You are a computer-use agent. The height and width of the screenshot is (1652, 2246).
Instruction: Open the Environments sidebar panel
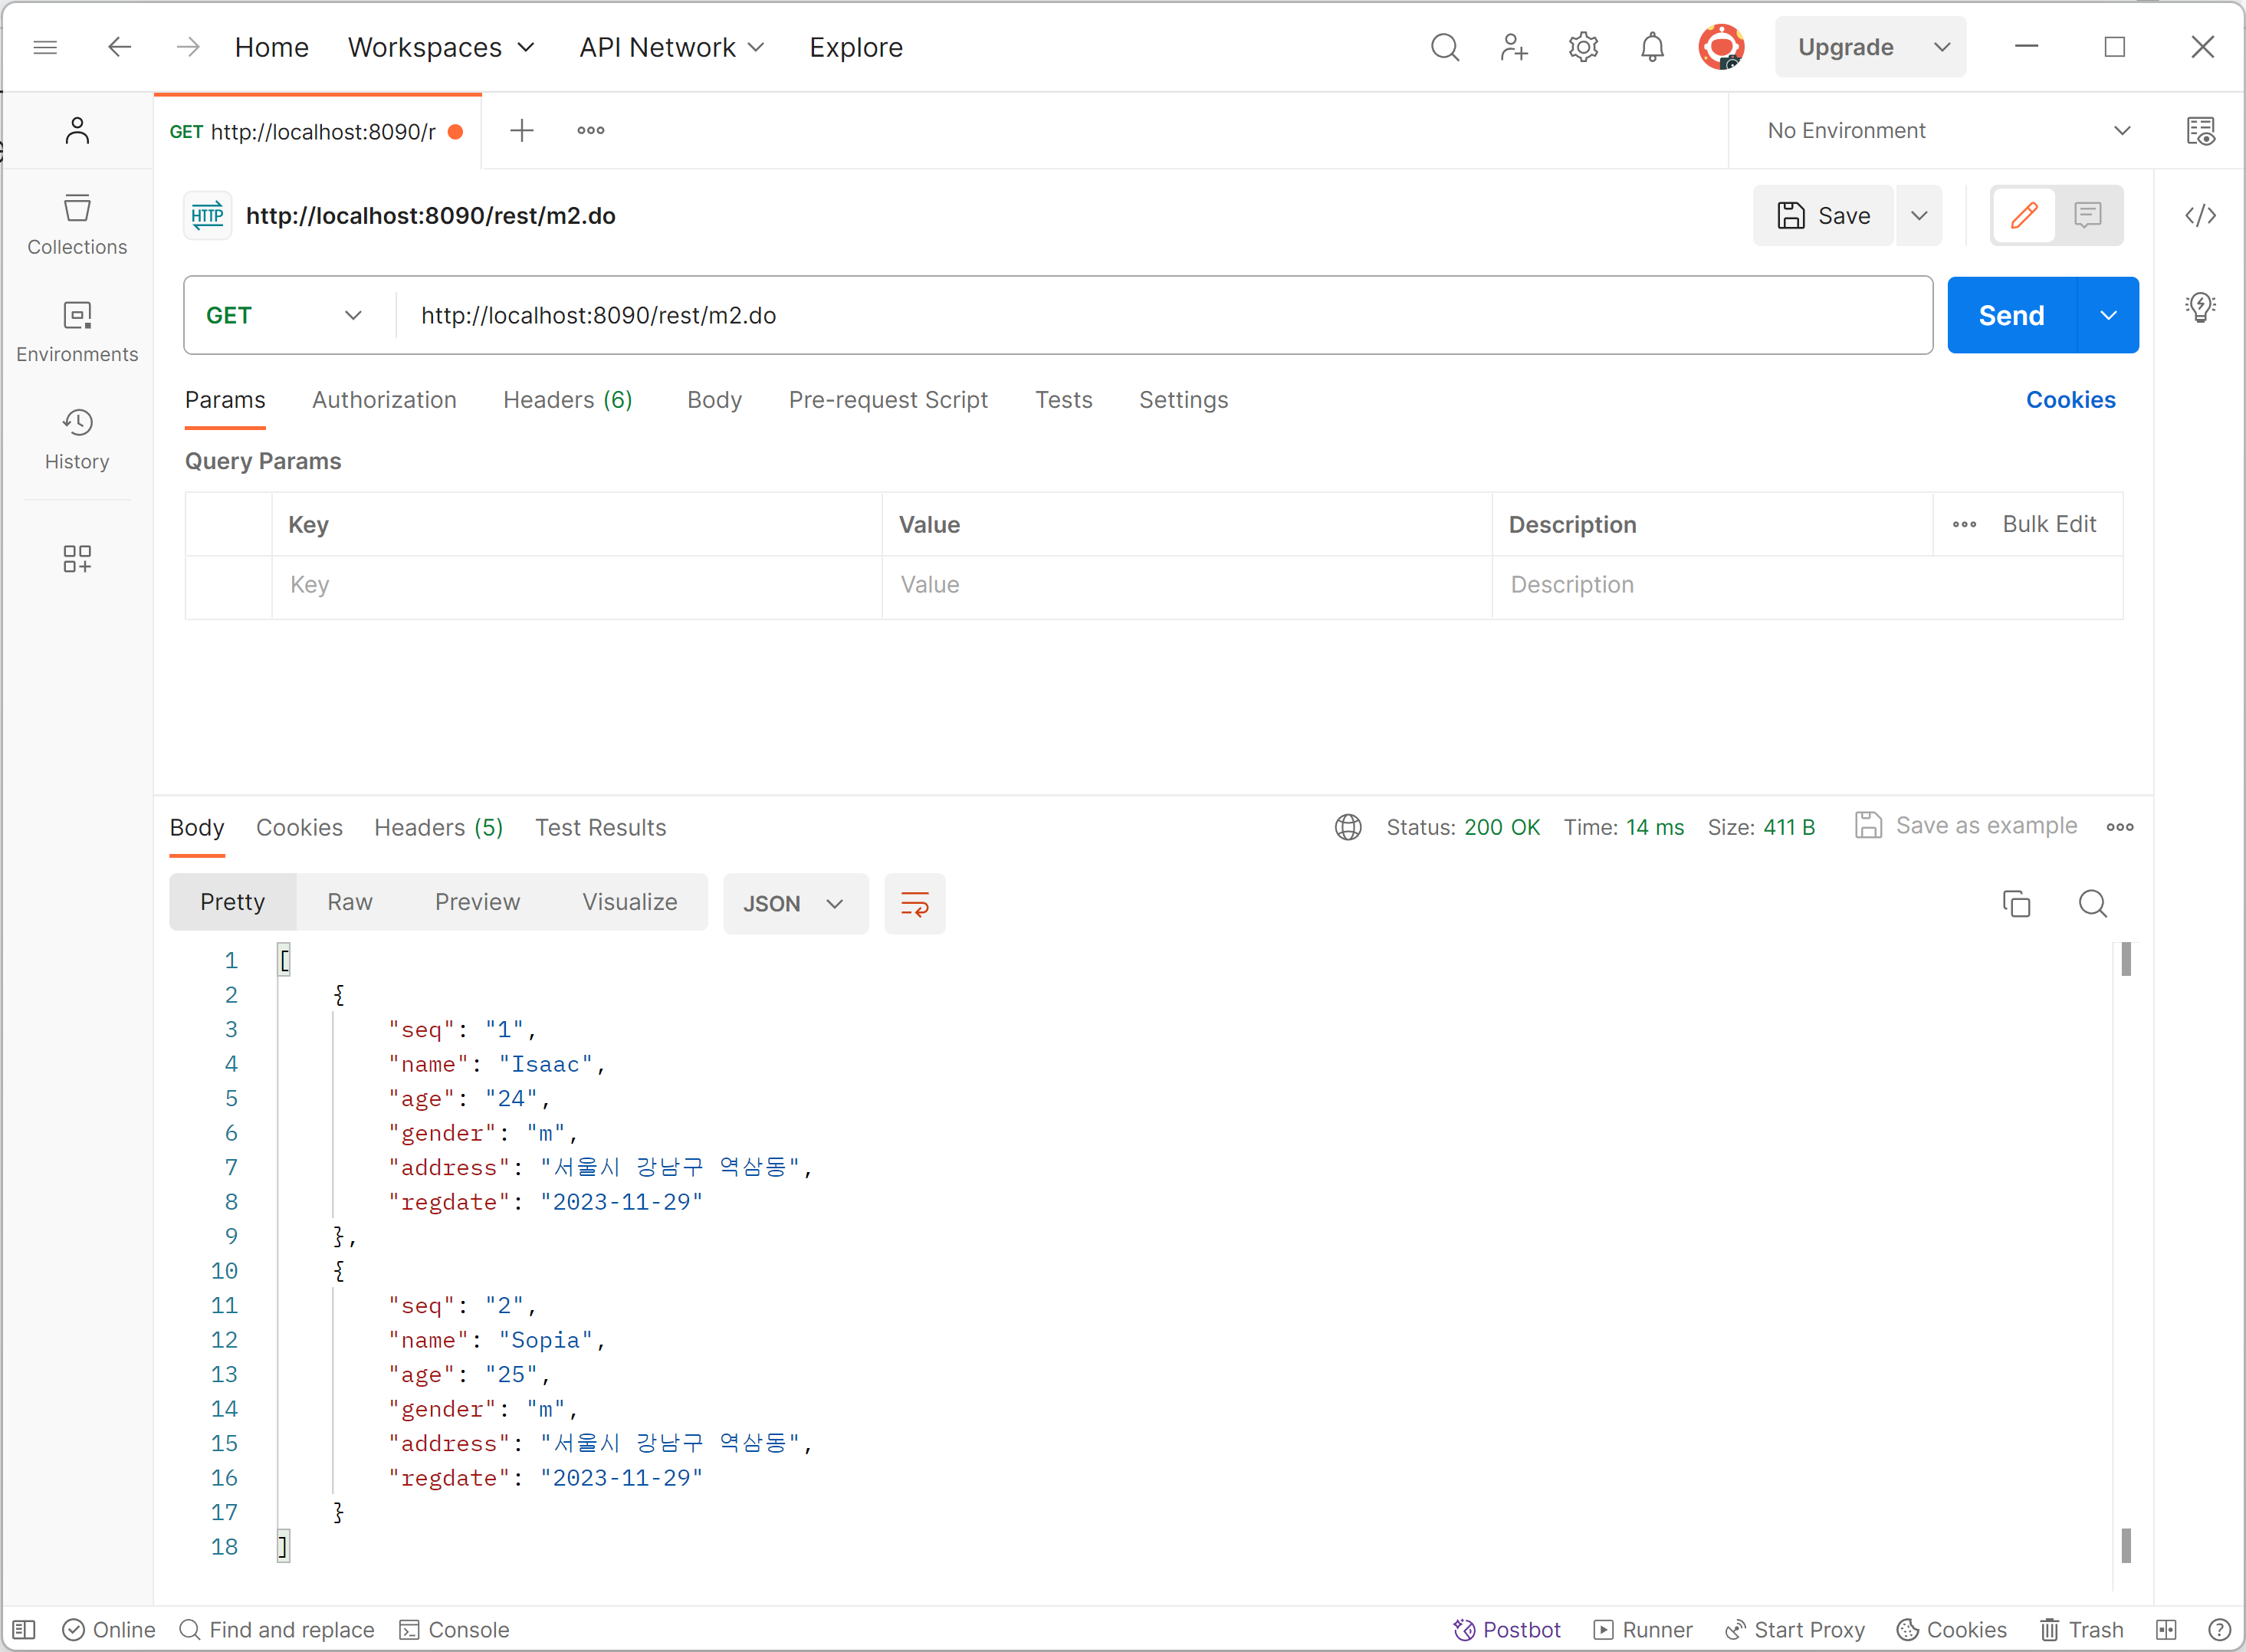click(77, 332)
